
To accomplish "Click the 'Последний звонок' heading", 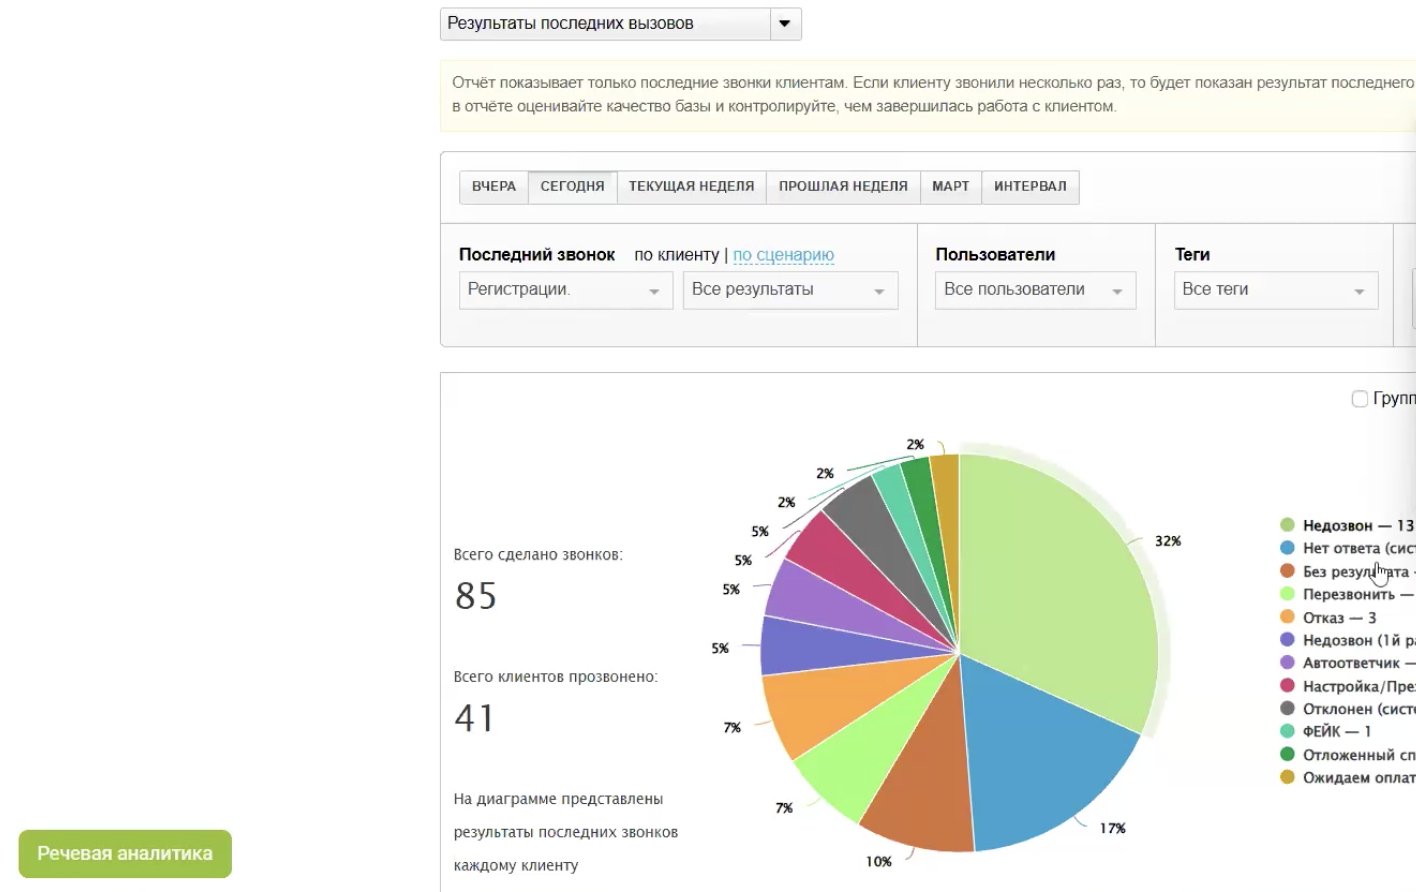I will pos(537,255).
